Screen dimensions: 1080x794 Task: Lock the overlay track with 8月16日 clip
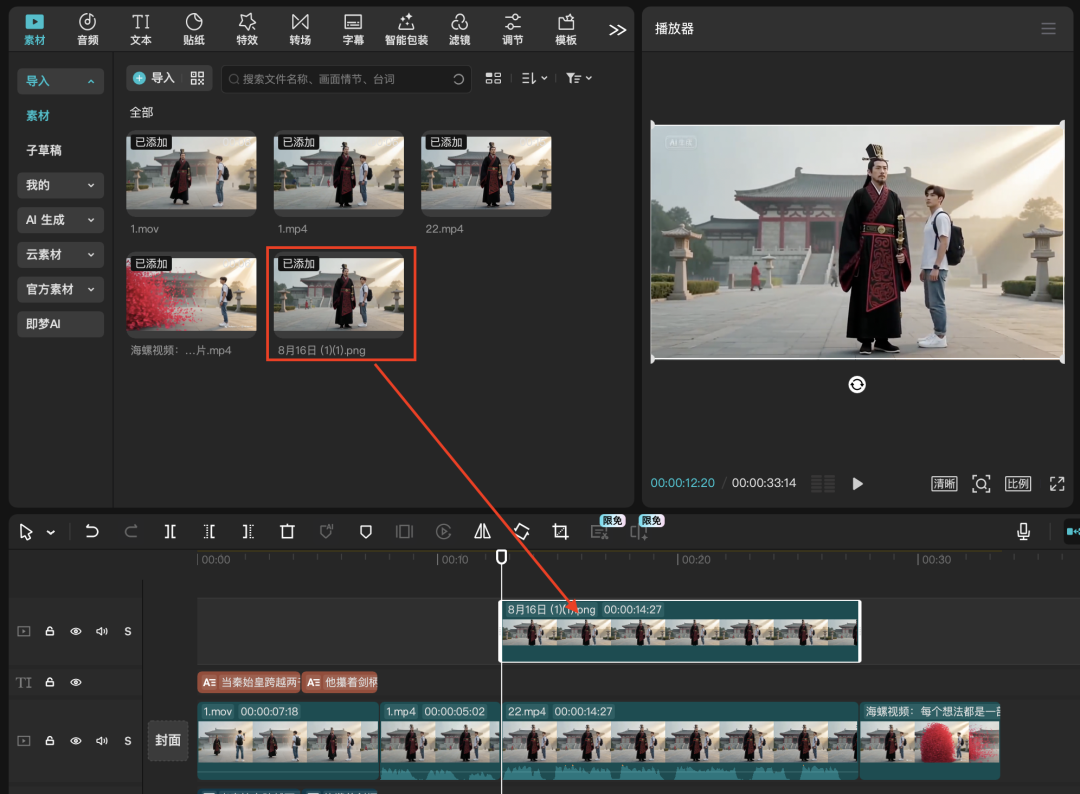pos(50,631)
